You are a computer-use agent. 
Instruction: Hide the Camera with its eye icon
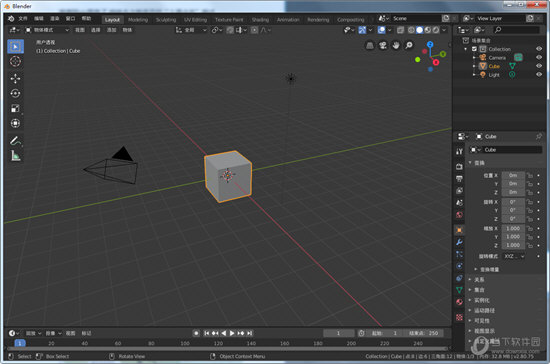539,57
